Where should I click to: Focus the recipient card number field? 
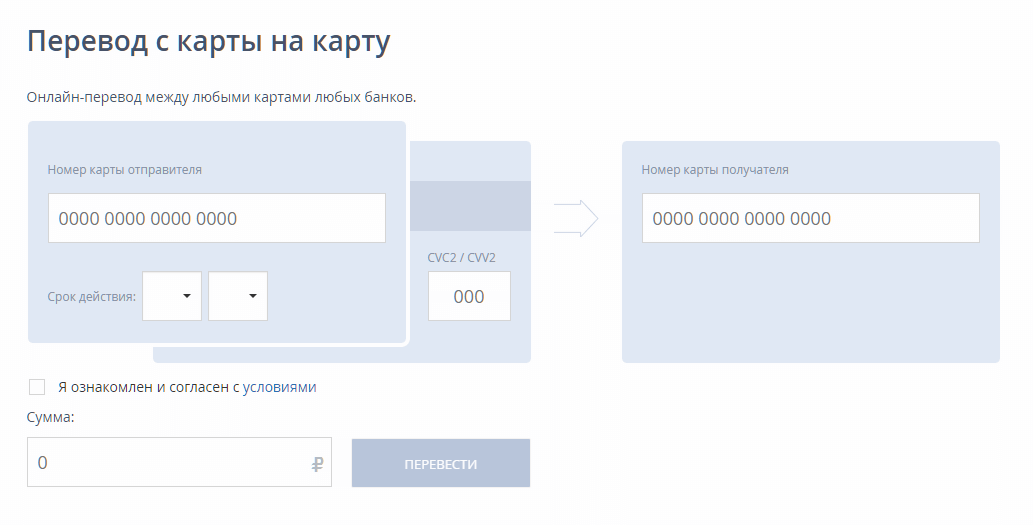pos(810,218)
